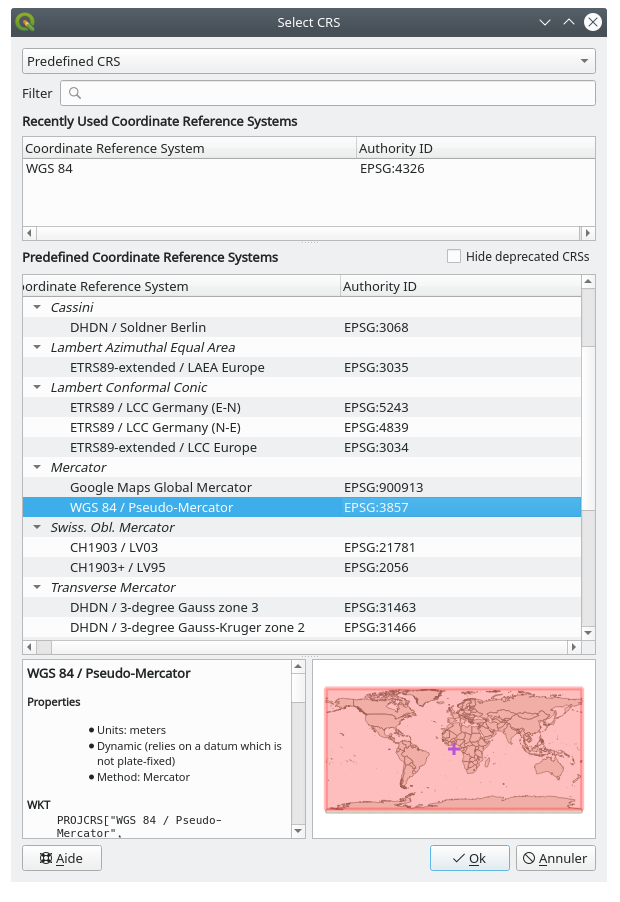This screenshot has height=902, width=620.
Task: Collapse the Mercator projection group
Action: pos(37,467)
